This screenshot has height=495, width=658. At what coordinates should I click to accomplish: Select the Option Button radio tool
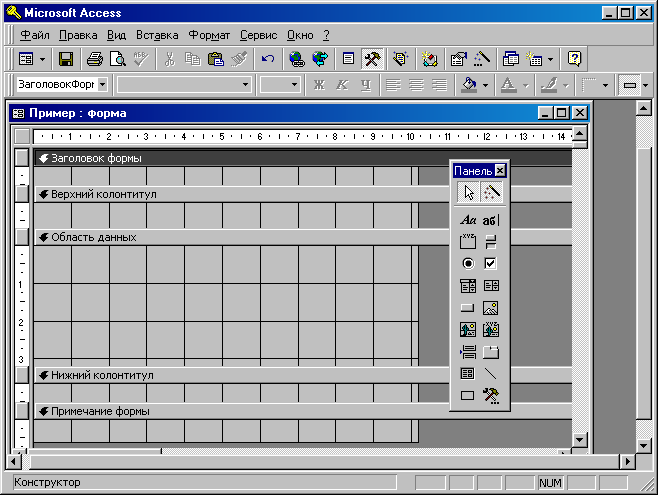tap(468, 263)
